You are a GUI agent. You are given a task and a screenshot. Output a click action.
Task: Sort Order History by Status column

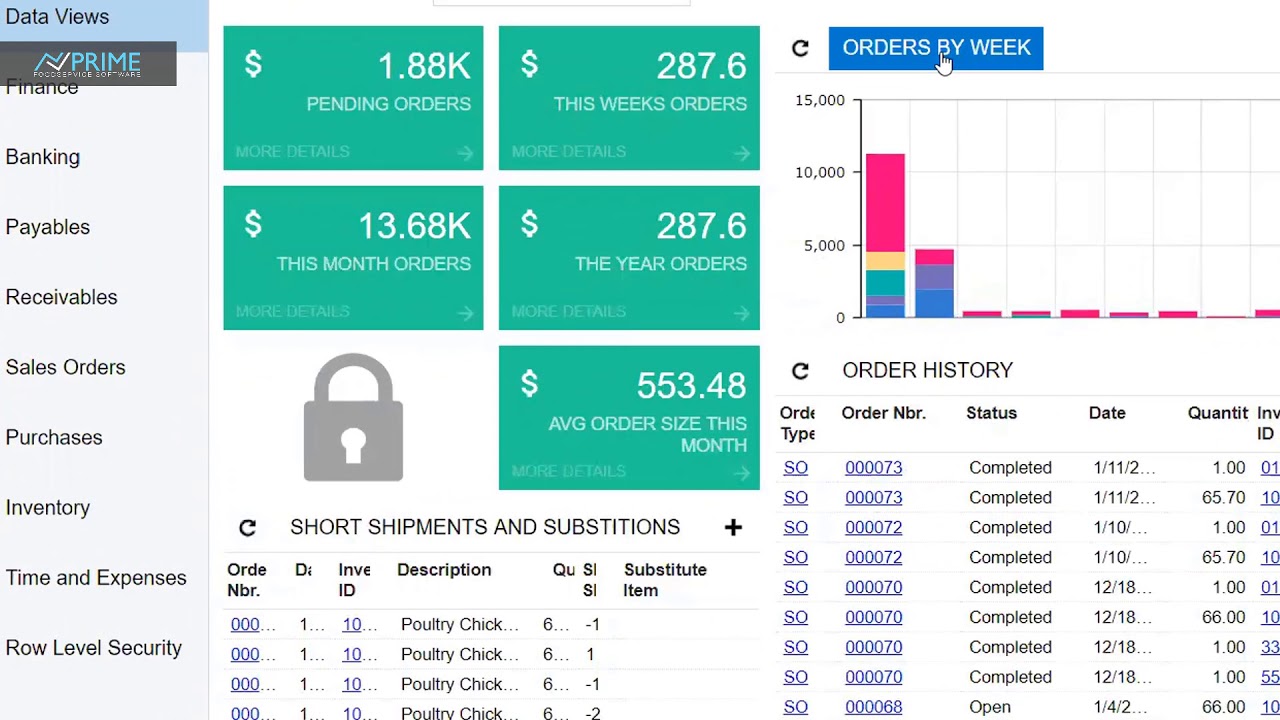pyautogui.click(x=991, y=413)
